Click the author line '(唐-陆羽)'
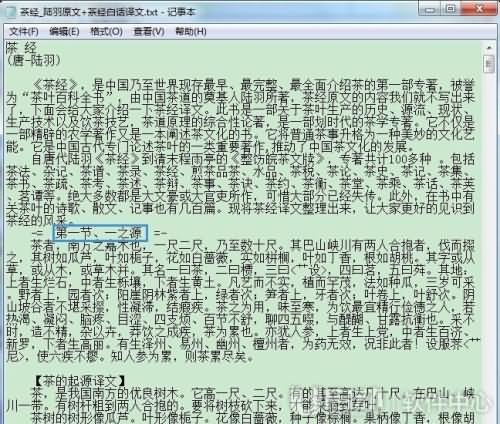This screenshot has height=424, width=500. (34, 60)
